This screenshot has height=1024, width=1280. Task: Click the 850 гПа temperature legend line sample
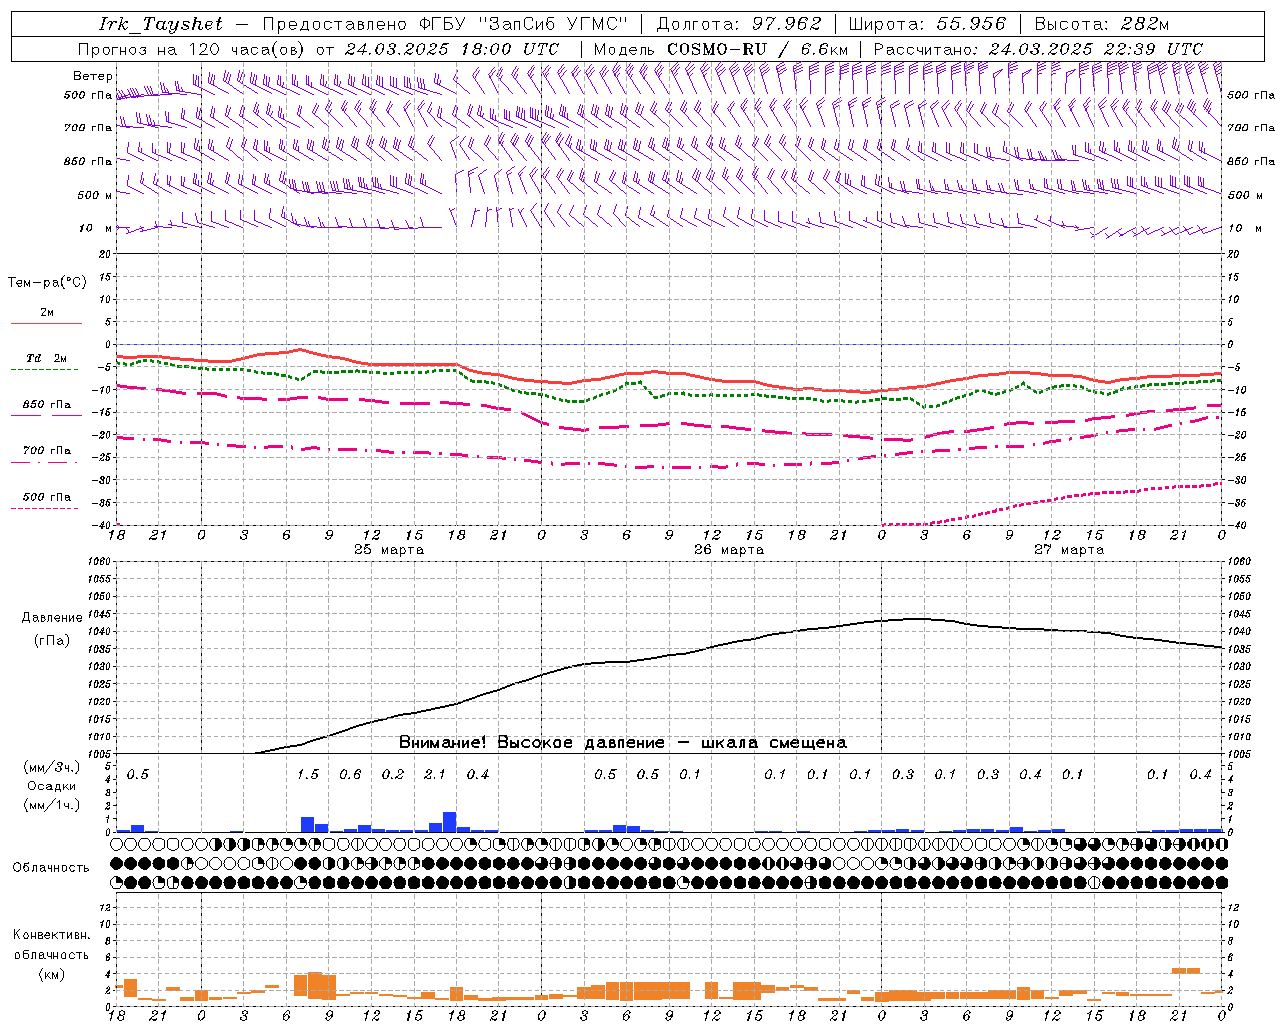click(46, 416)
